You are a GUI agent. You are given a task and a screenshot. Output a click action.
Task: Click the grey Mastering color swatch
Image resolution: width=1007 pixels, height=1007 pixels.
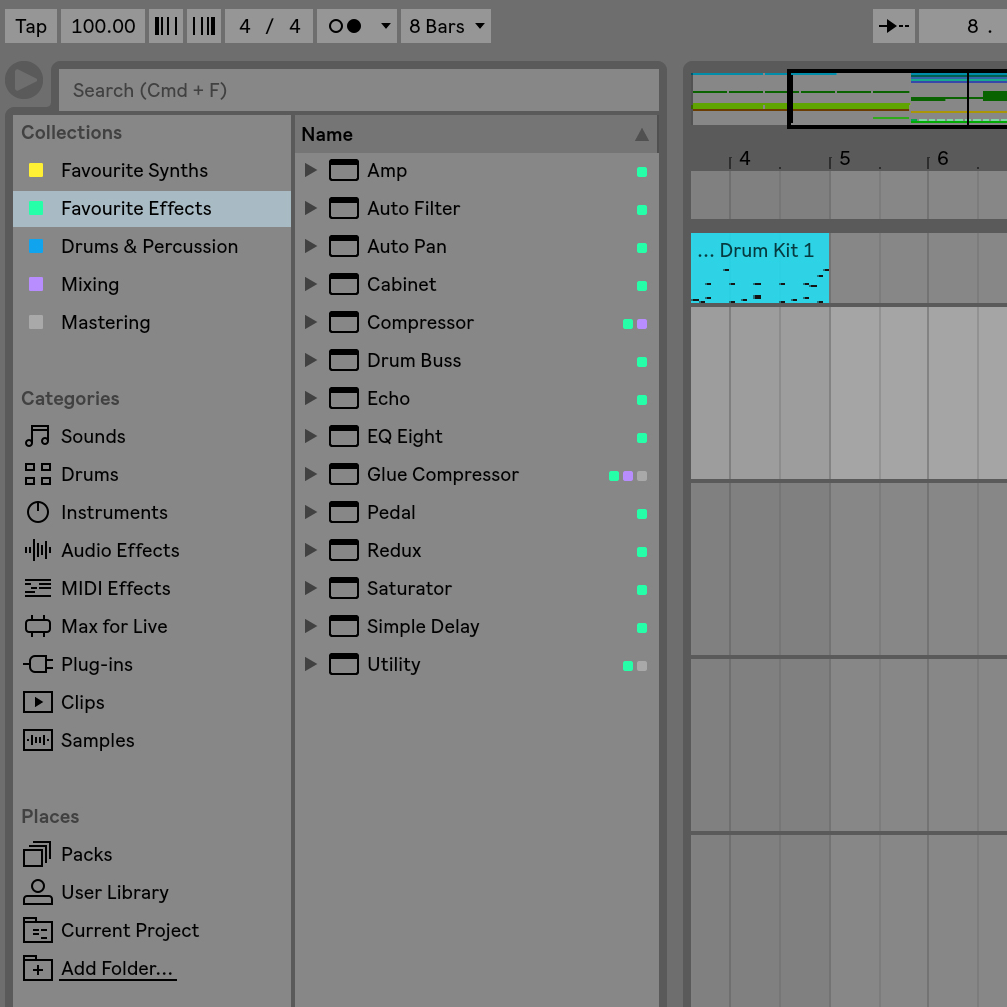[x=36, y=322]
